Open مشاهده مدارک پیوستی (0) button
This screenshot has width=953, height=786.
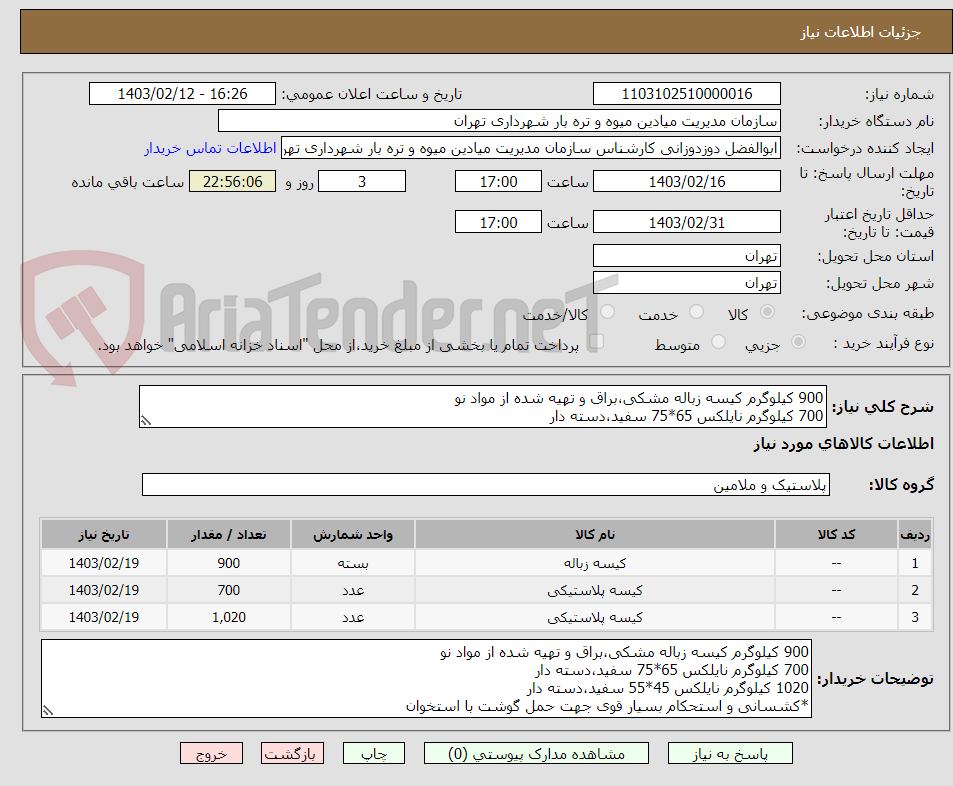(x=536, y=753)
